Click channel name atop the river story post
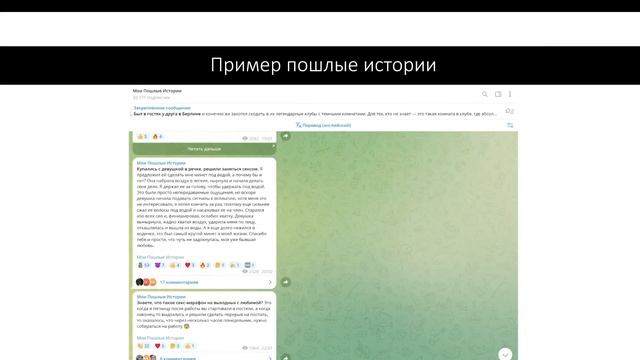640x360 pixels. point(161,163)
